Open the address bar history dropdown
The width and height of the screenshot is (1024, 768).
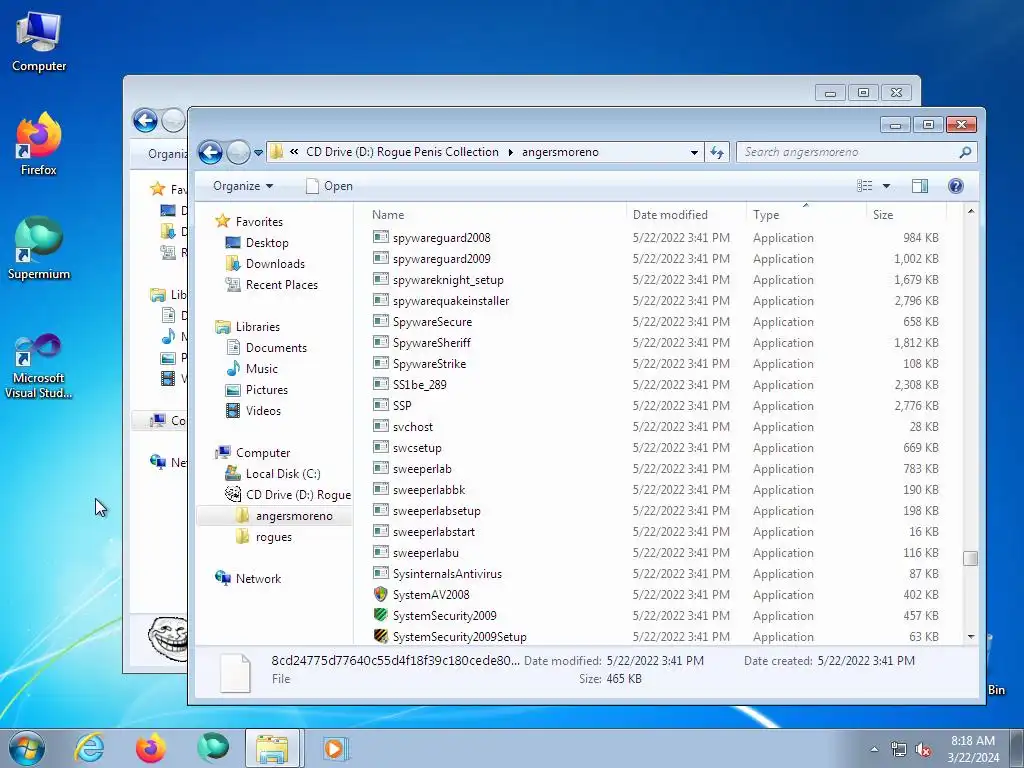tap(694, 152)
